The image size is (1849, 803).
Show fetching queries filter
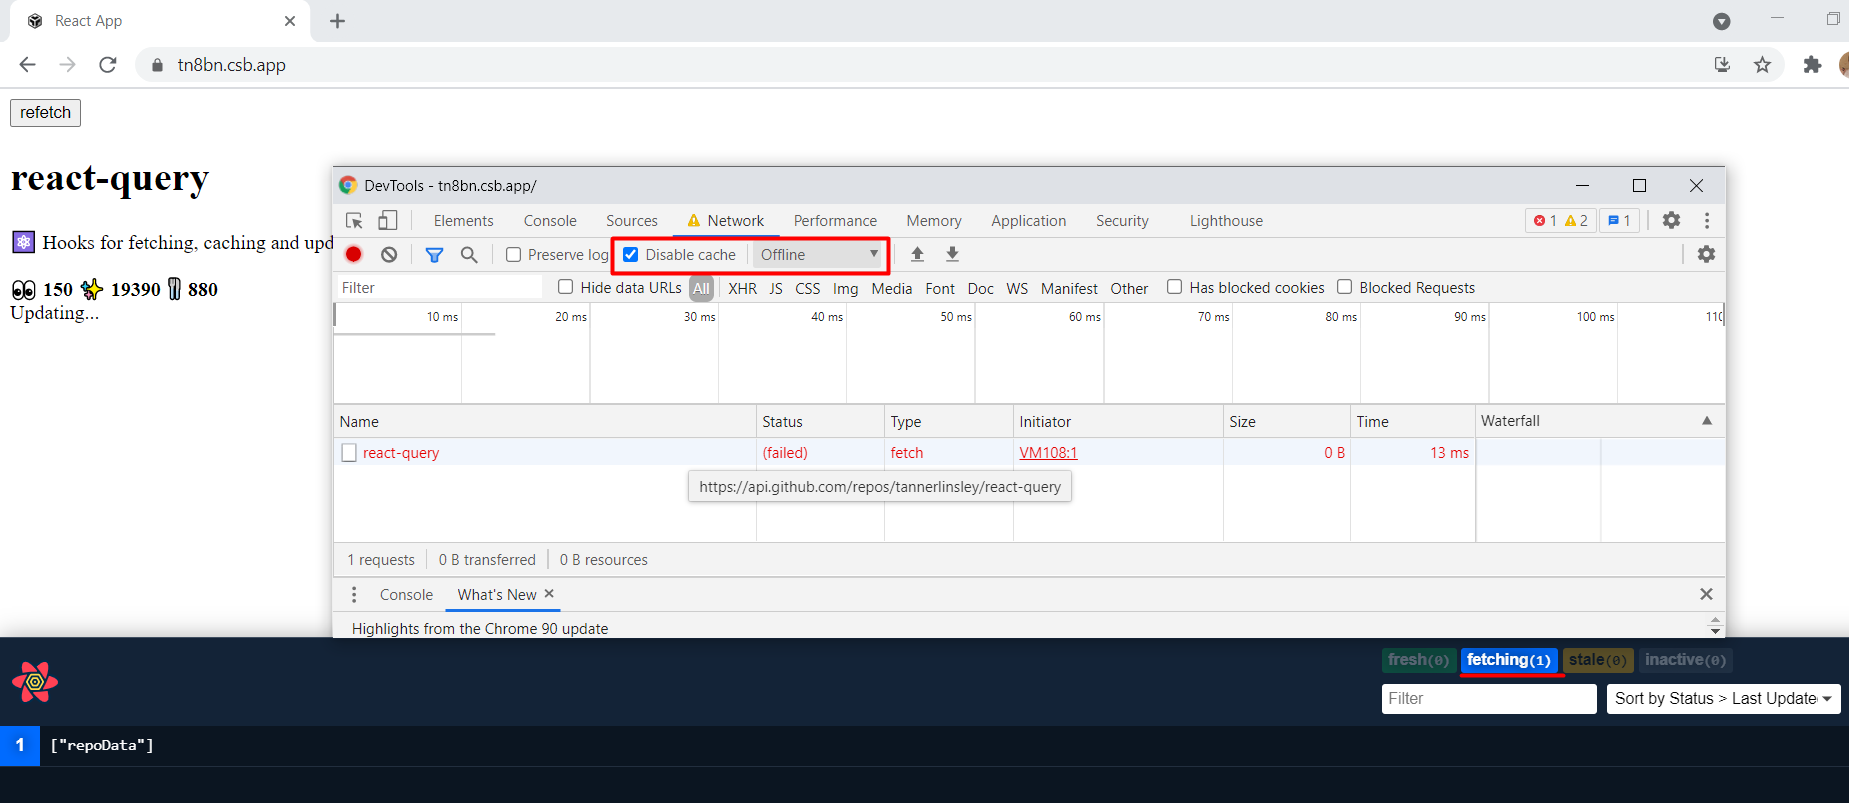[x=1508, y=660]
